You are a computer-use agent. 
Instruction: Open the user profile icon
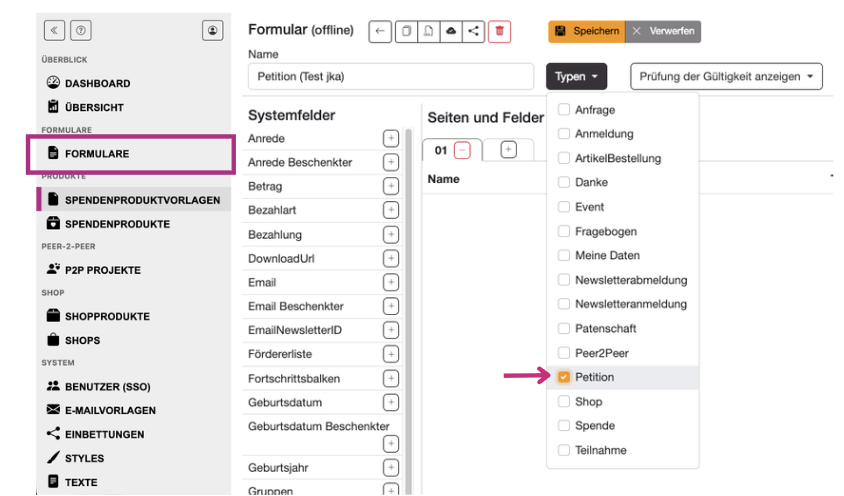213,30
